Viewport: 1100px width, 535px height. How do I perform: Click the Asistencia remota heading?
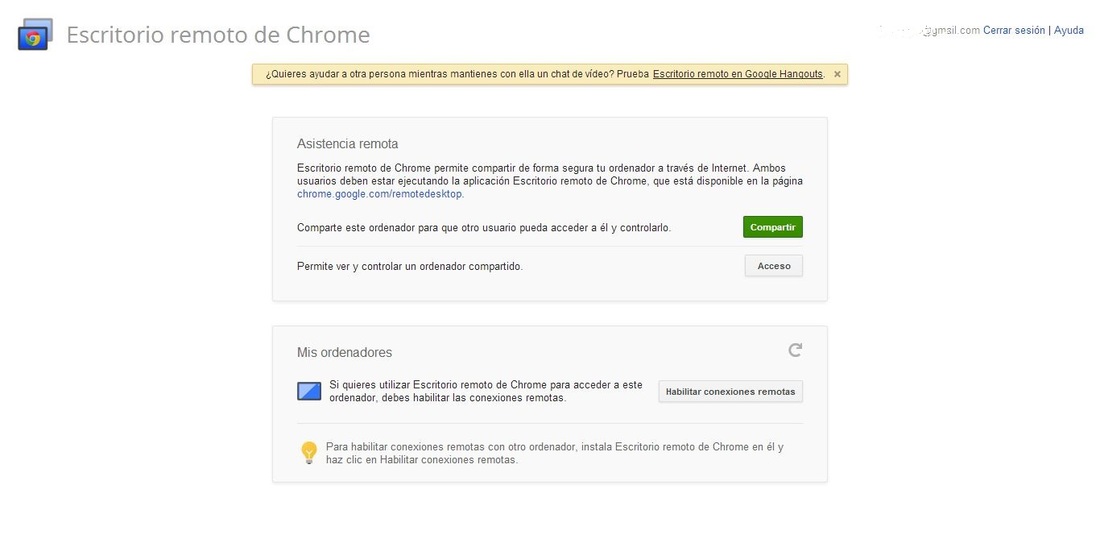click(x=347, y=144)
